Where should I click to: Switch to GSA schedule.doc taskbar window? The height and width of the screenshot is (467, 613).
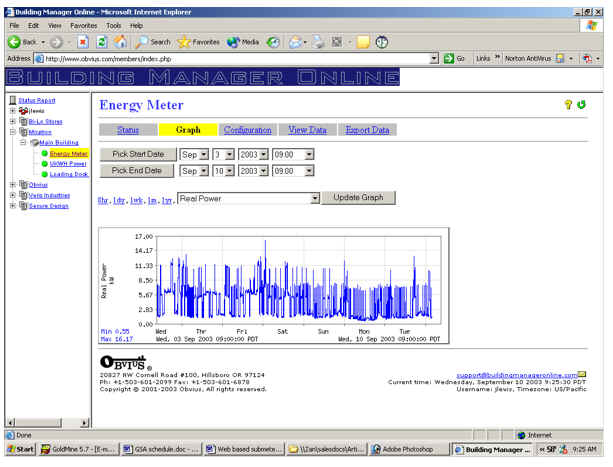point(161,449)
